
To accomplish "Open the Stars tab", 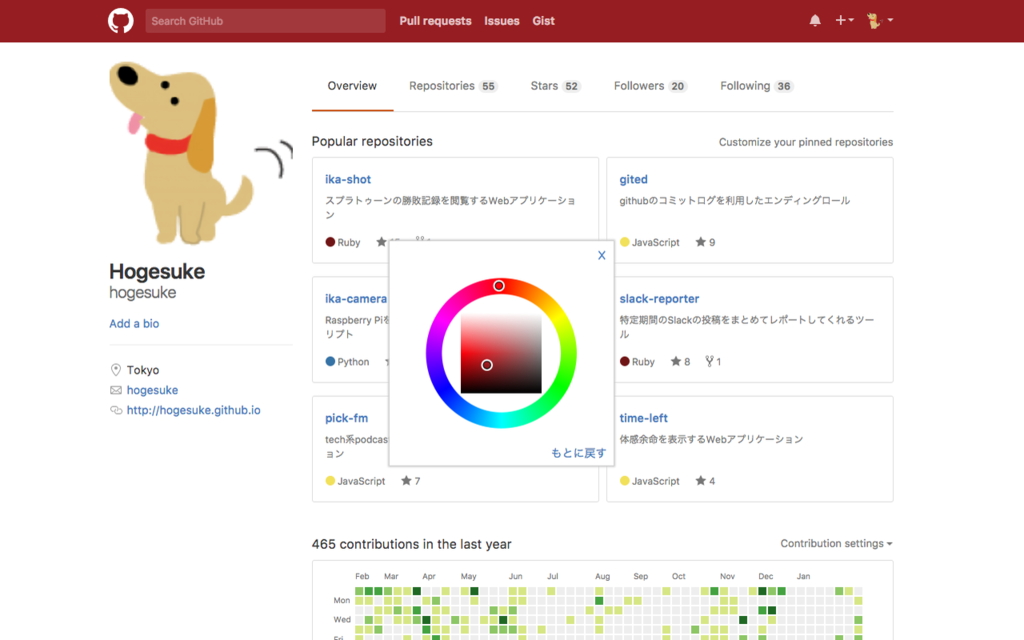I will click(x=555, y=86).
